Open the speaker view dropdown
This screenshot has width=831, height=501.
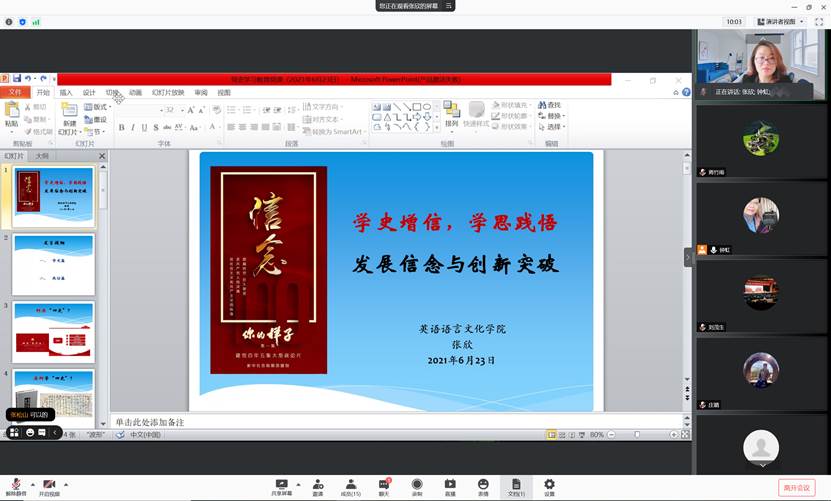click(x=780, y=21)
